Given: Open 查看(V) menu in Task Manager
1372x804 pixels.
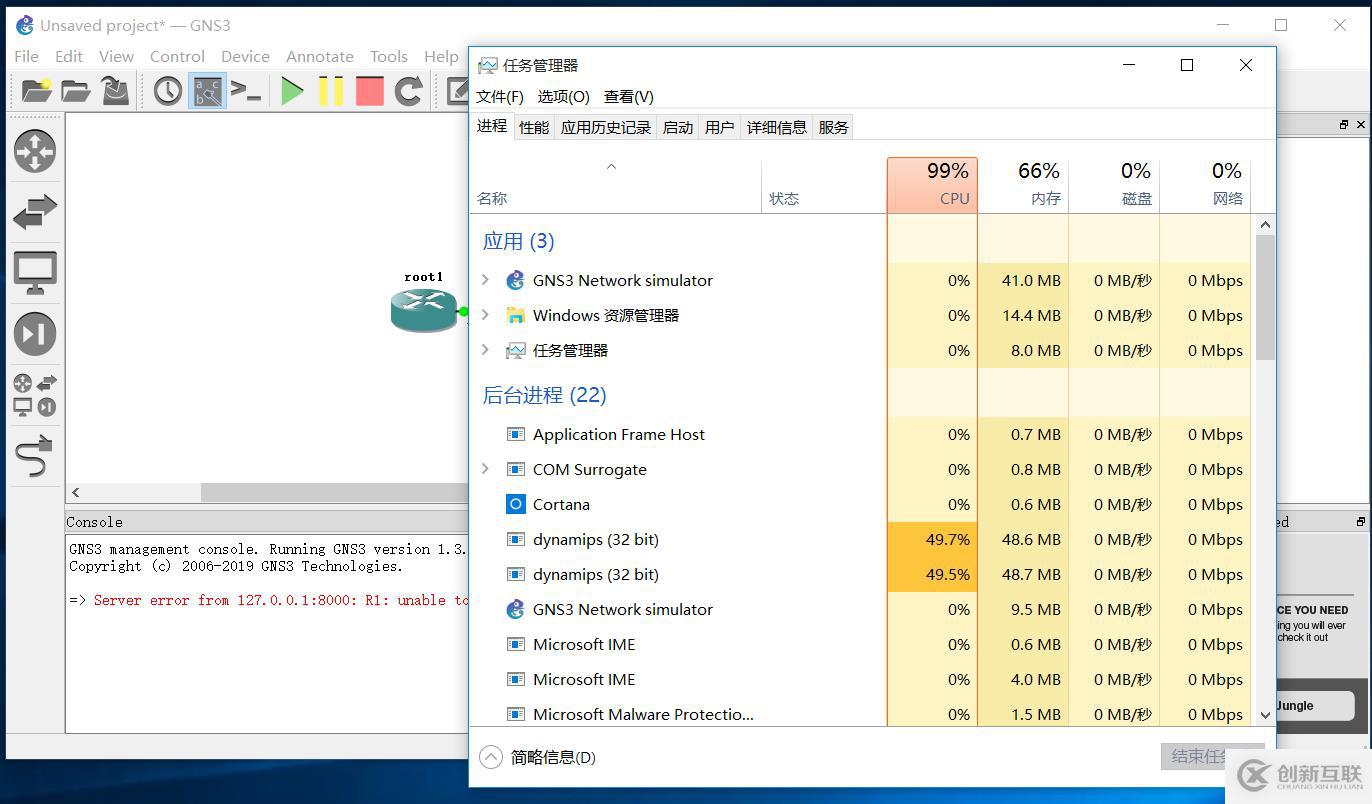Looking at the screenshot, I should (x=629, y=96).
